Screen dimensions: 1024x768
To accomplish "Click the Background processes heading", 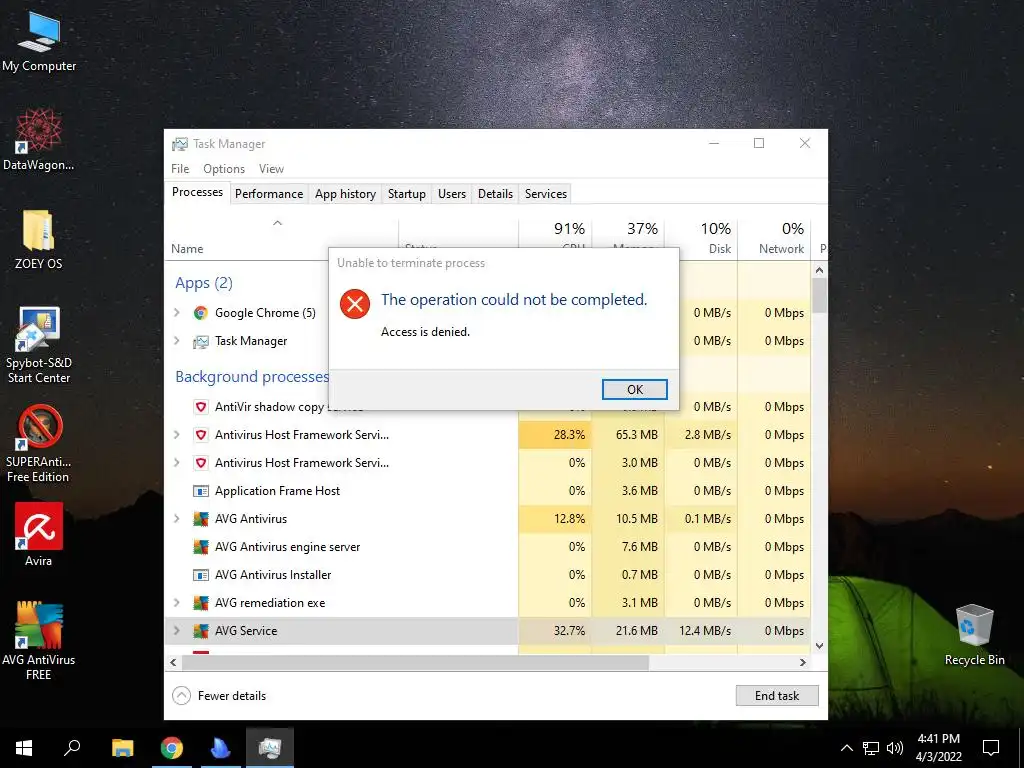I will (252, 377).
